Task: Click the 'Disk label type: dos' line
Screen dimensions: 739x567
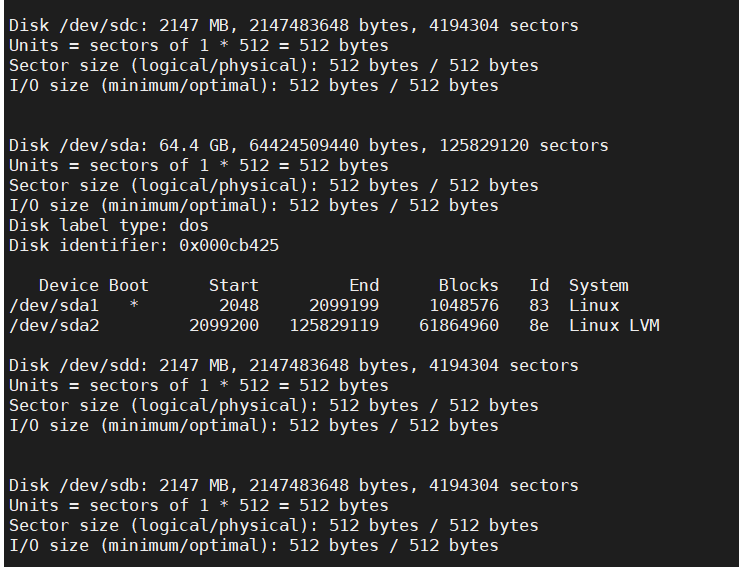Action: [109, 225]
